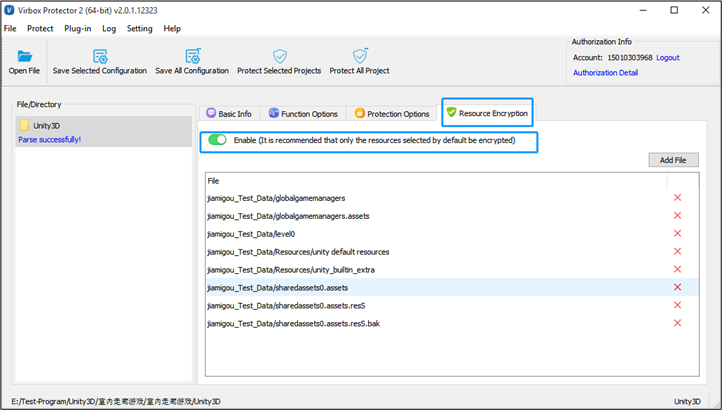Click the Add File button

pos(673,160)
